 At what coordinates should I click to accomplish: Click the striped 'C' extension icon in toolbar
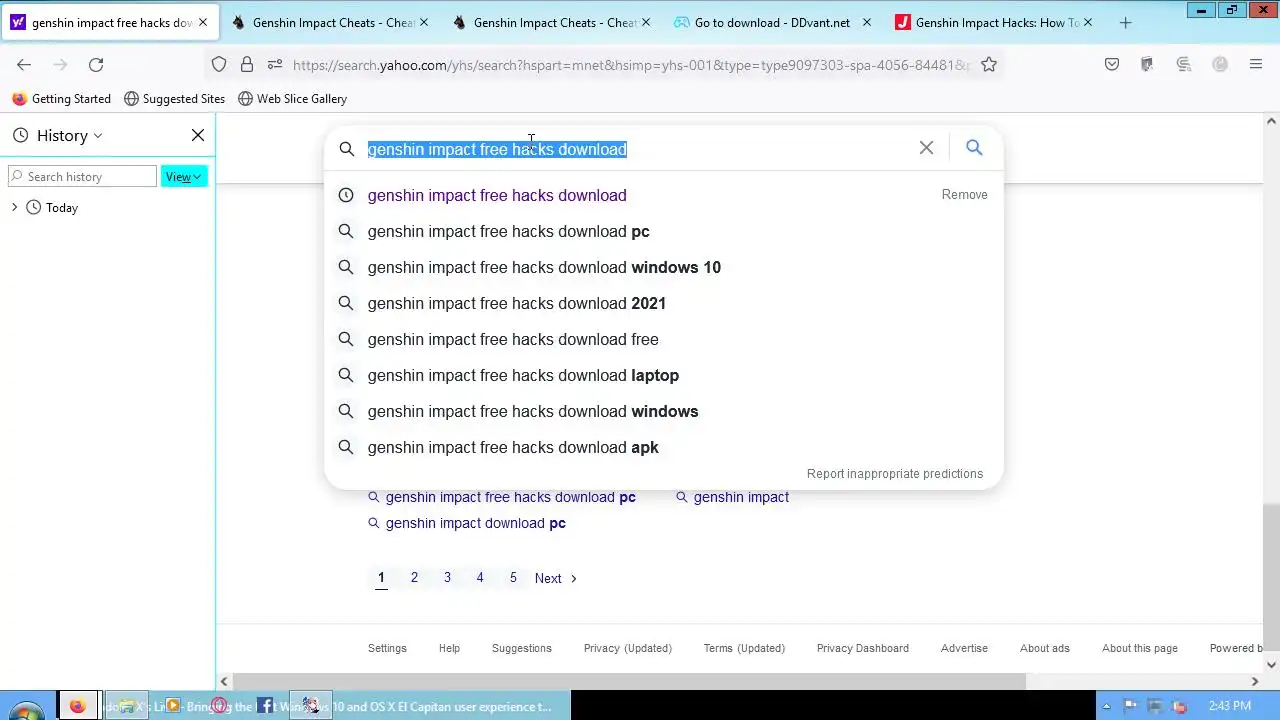pyautogui.click(x=1184, y=64)
